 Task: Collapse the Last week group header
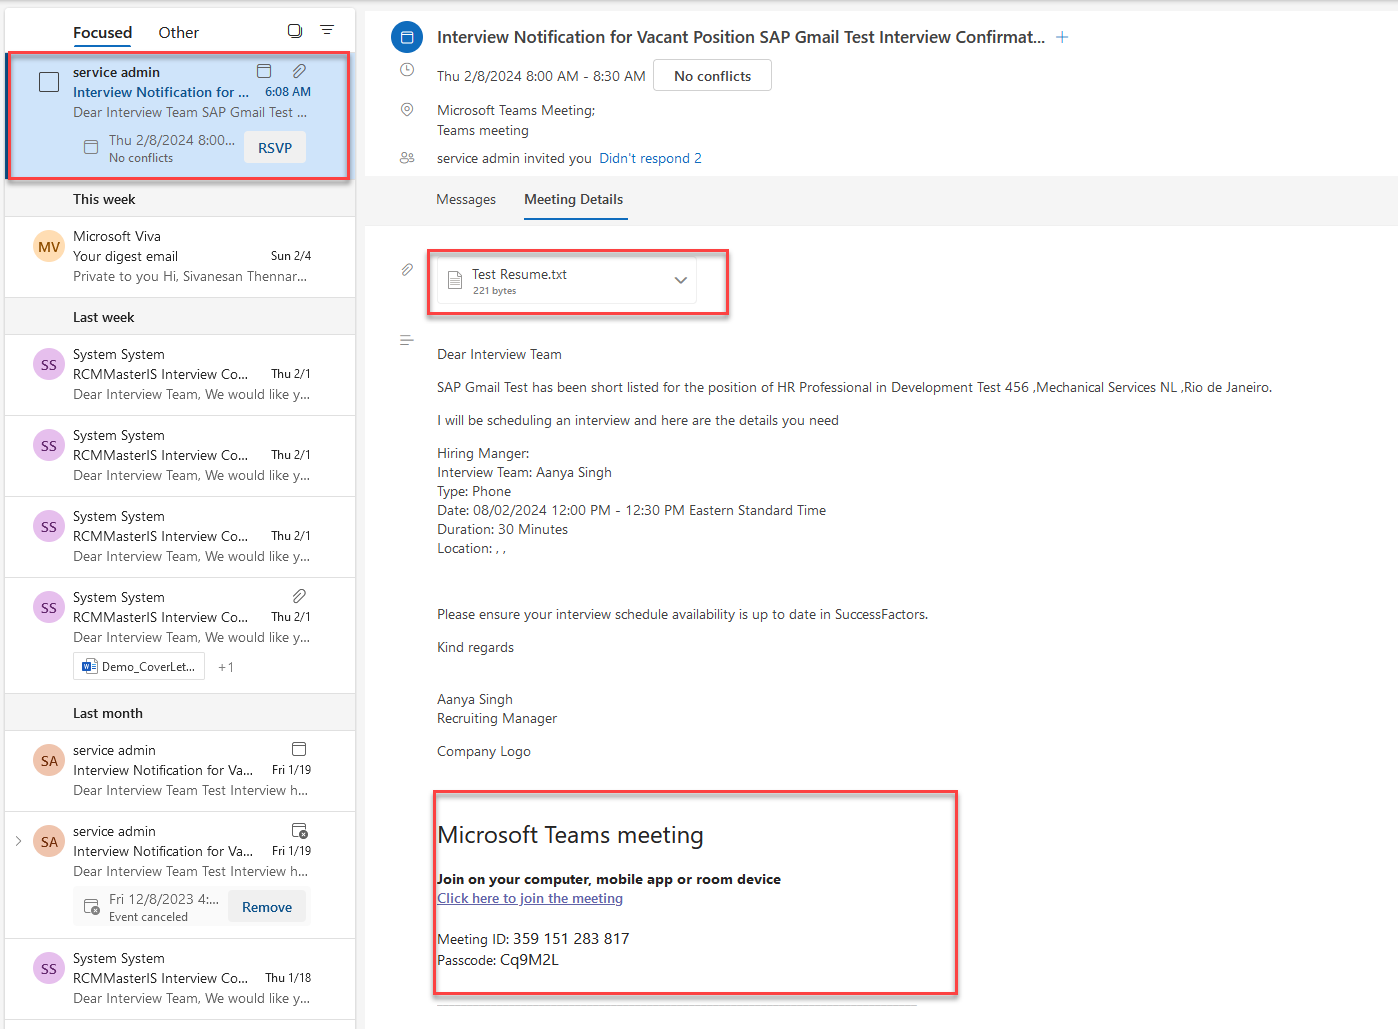pos(180,317)
